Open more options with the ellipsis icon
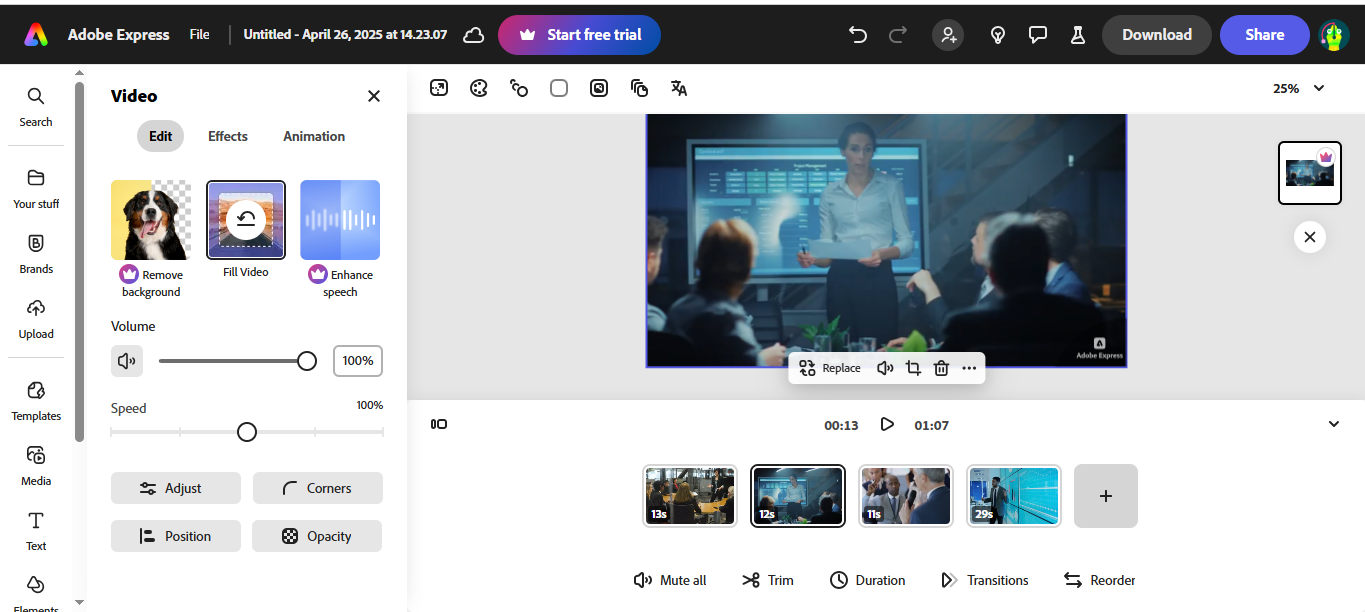 [969, 368]
